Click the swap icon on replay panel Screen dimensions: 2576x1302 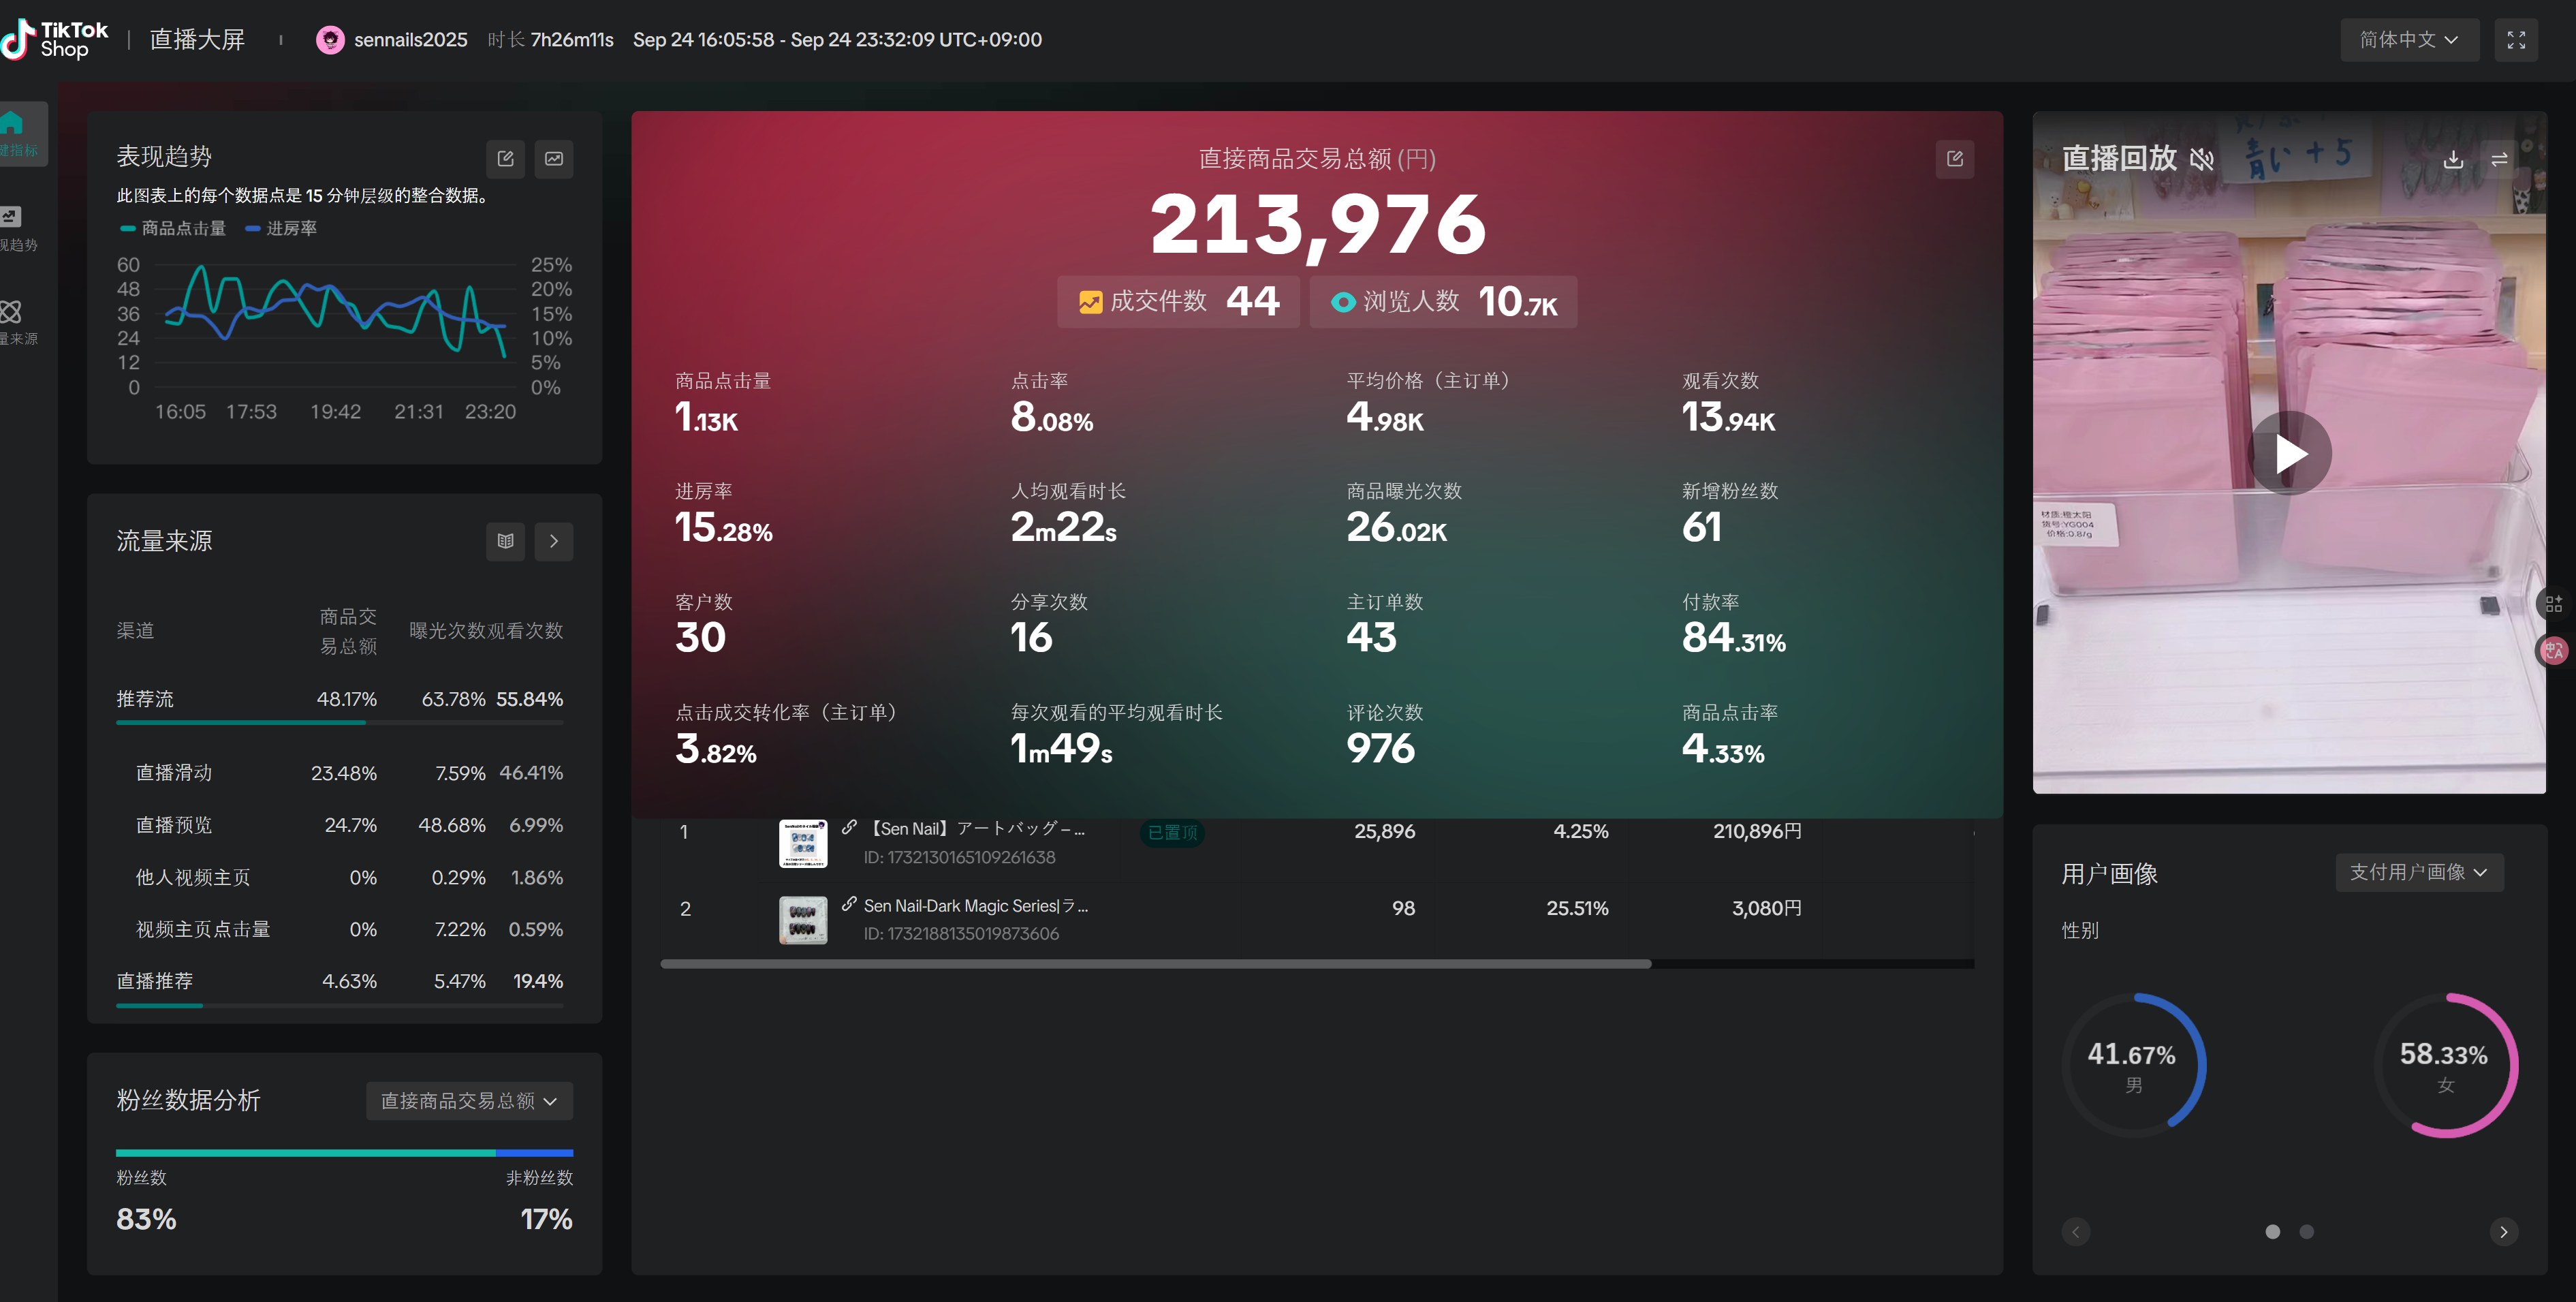point(2499,160)
